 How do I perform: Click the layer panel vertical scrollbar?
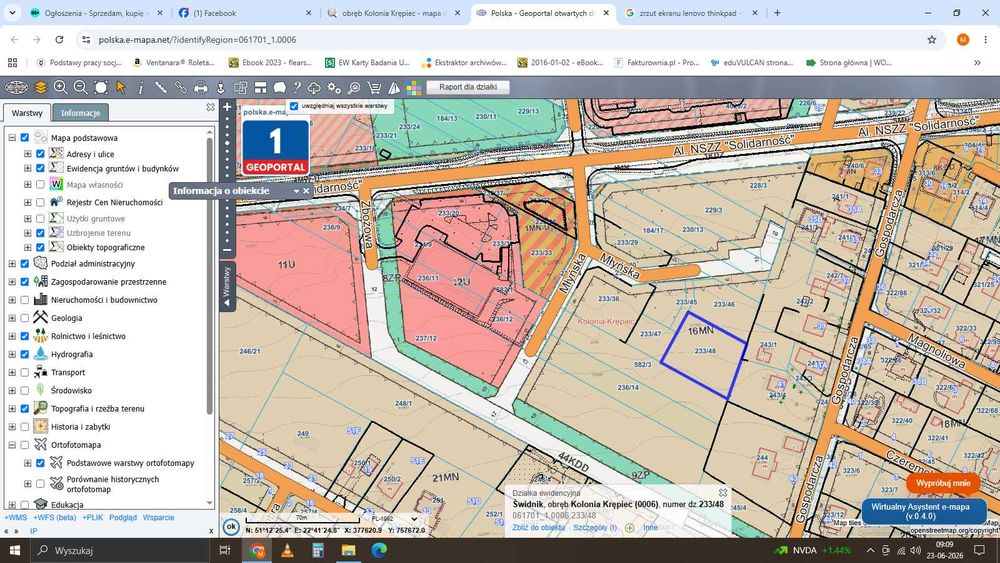click(x=209, y=274)
